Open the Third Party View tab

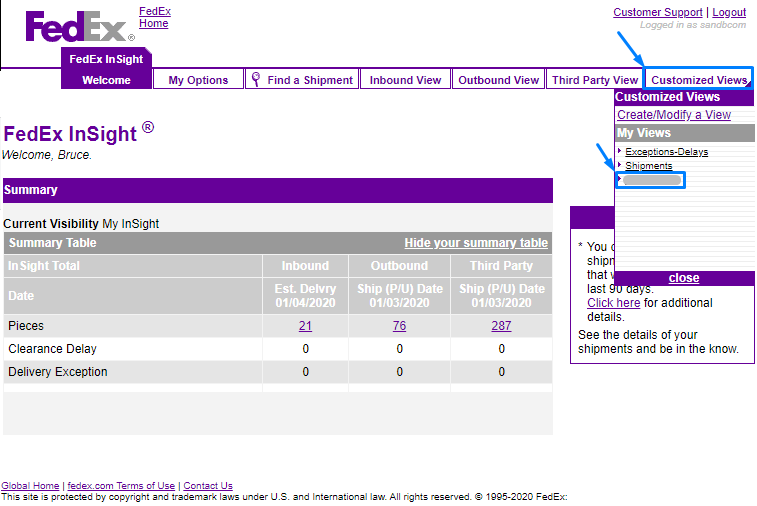(595, 80)
